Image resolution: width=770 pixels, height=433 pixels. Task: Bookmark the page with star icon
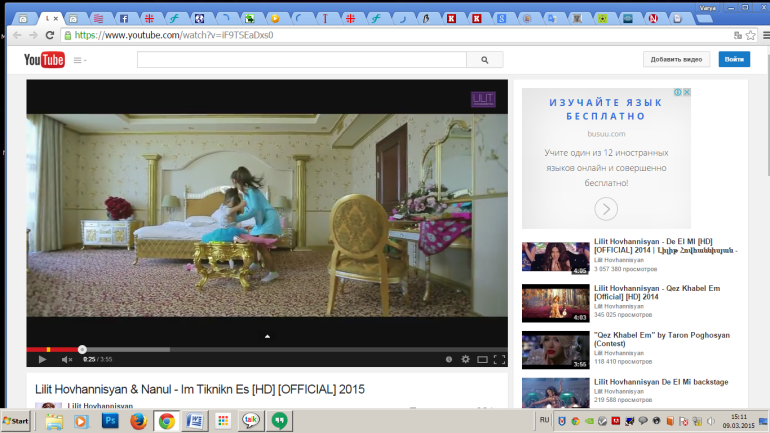click(x=750, y=35)
